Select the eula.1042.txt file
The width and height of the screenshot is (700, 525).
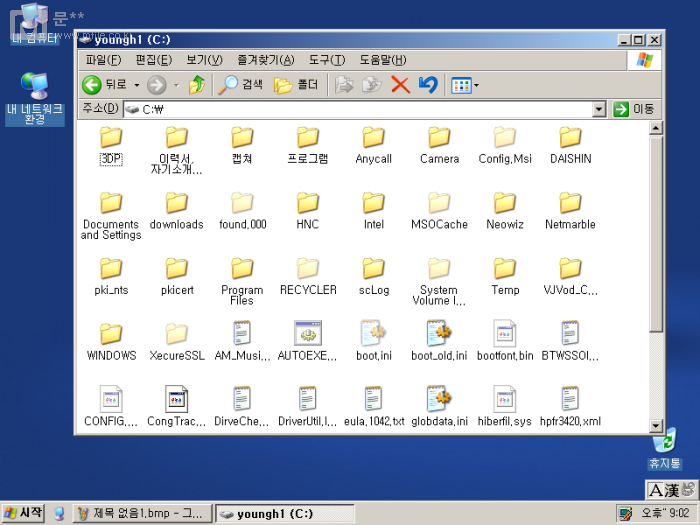pyautogui.click(x=373, y=406)
